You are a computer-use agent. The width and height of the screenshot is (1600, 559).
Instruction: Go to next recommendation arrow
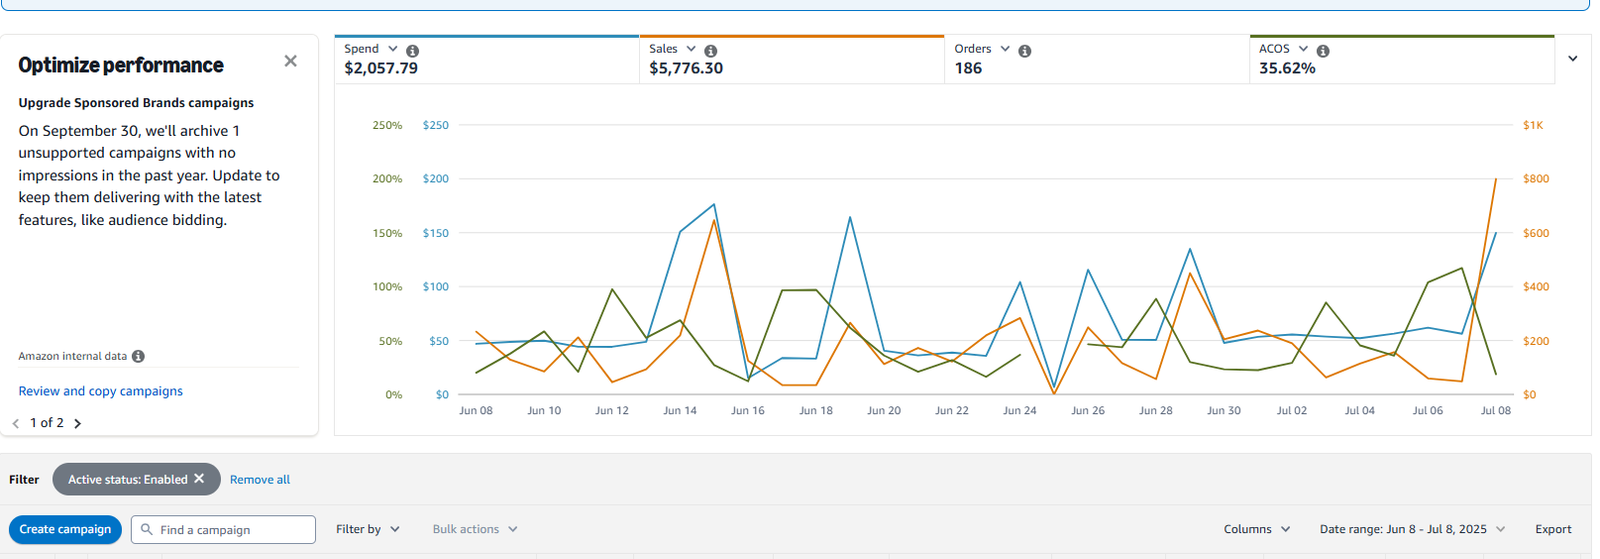point(77,424)
